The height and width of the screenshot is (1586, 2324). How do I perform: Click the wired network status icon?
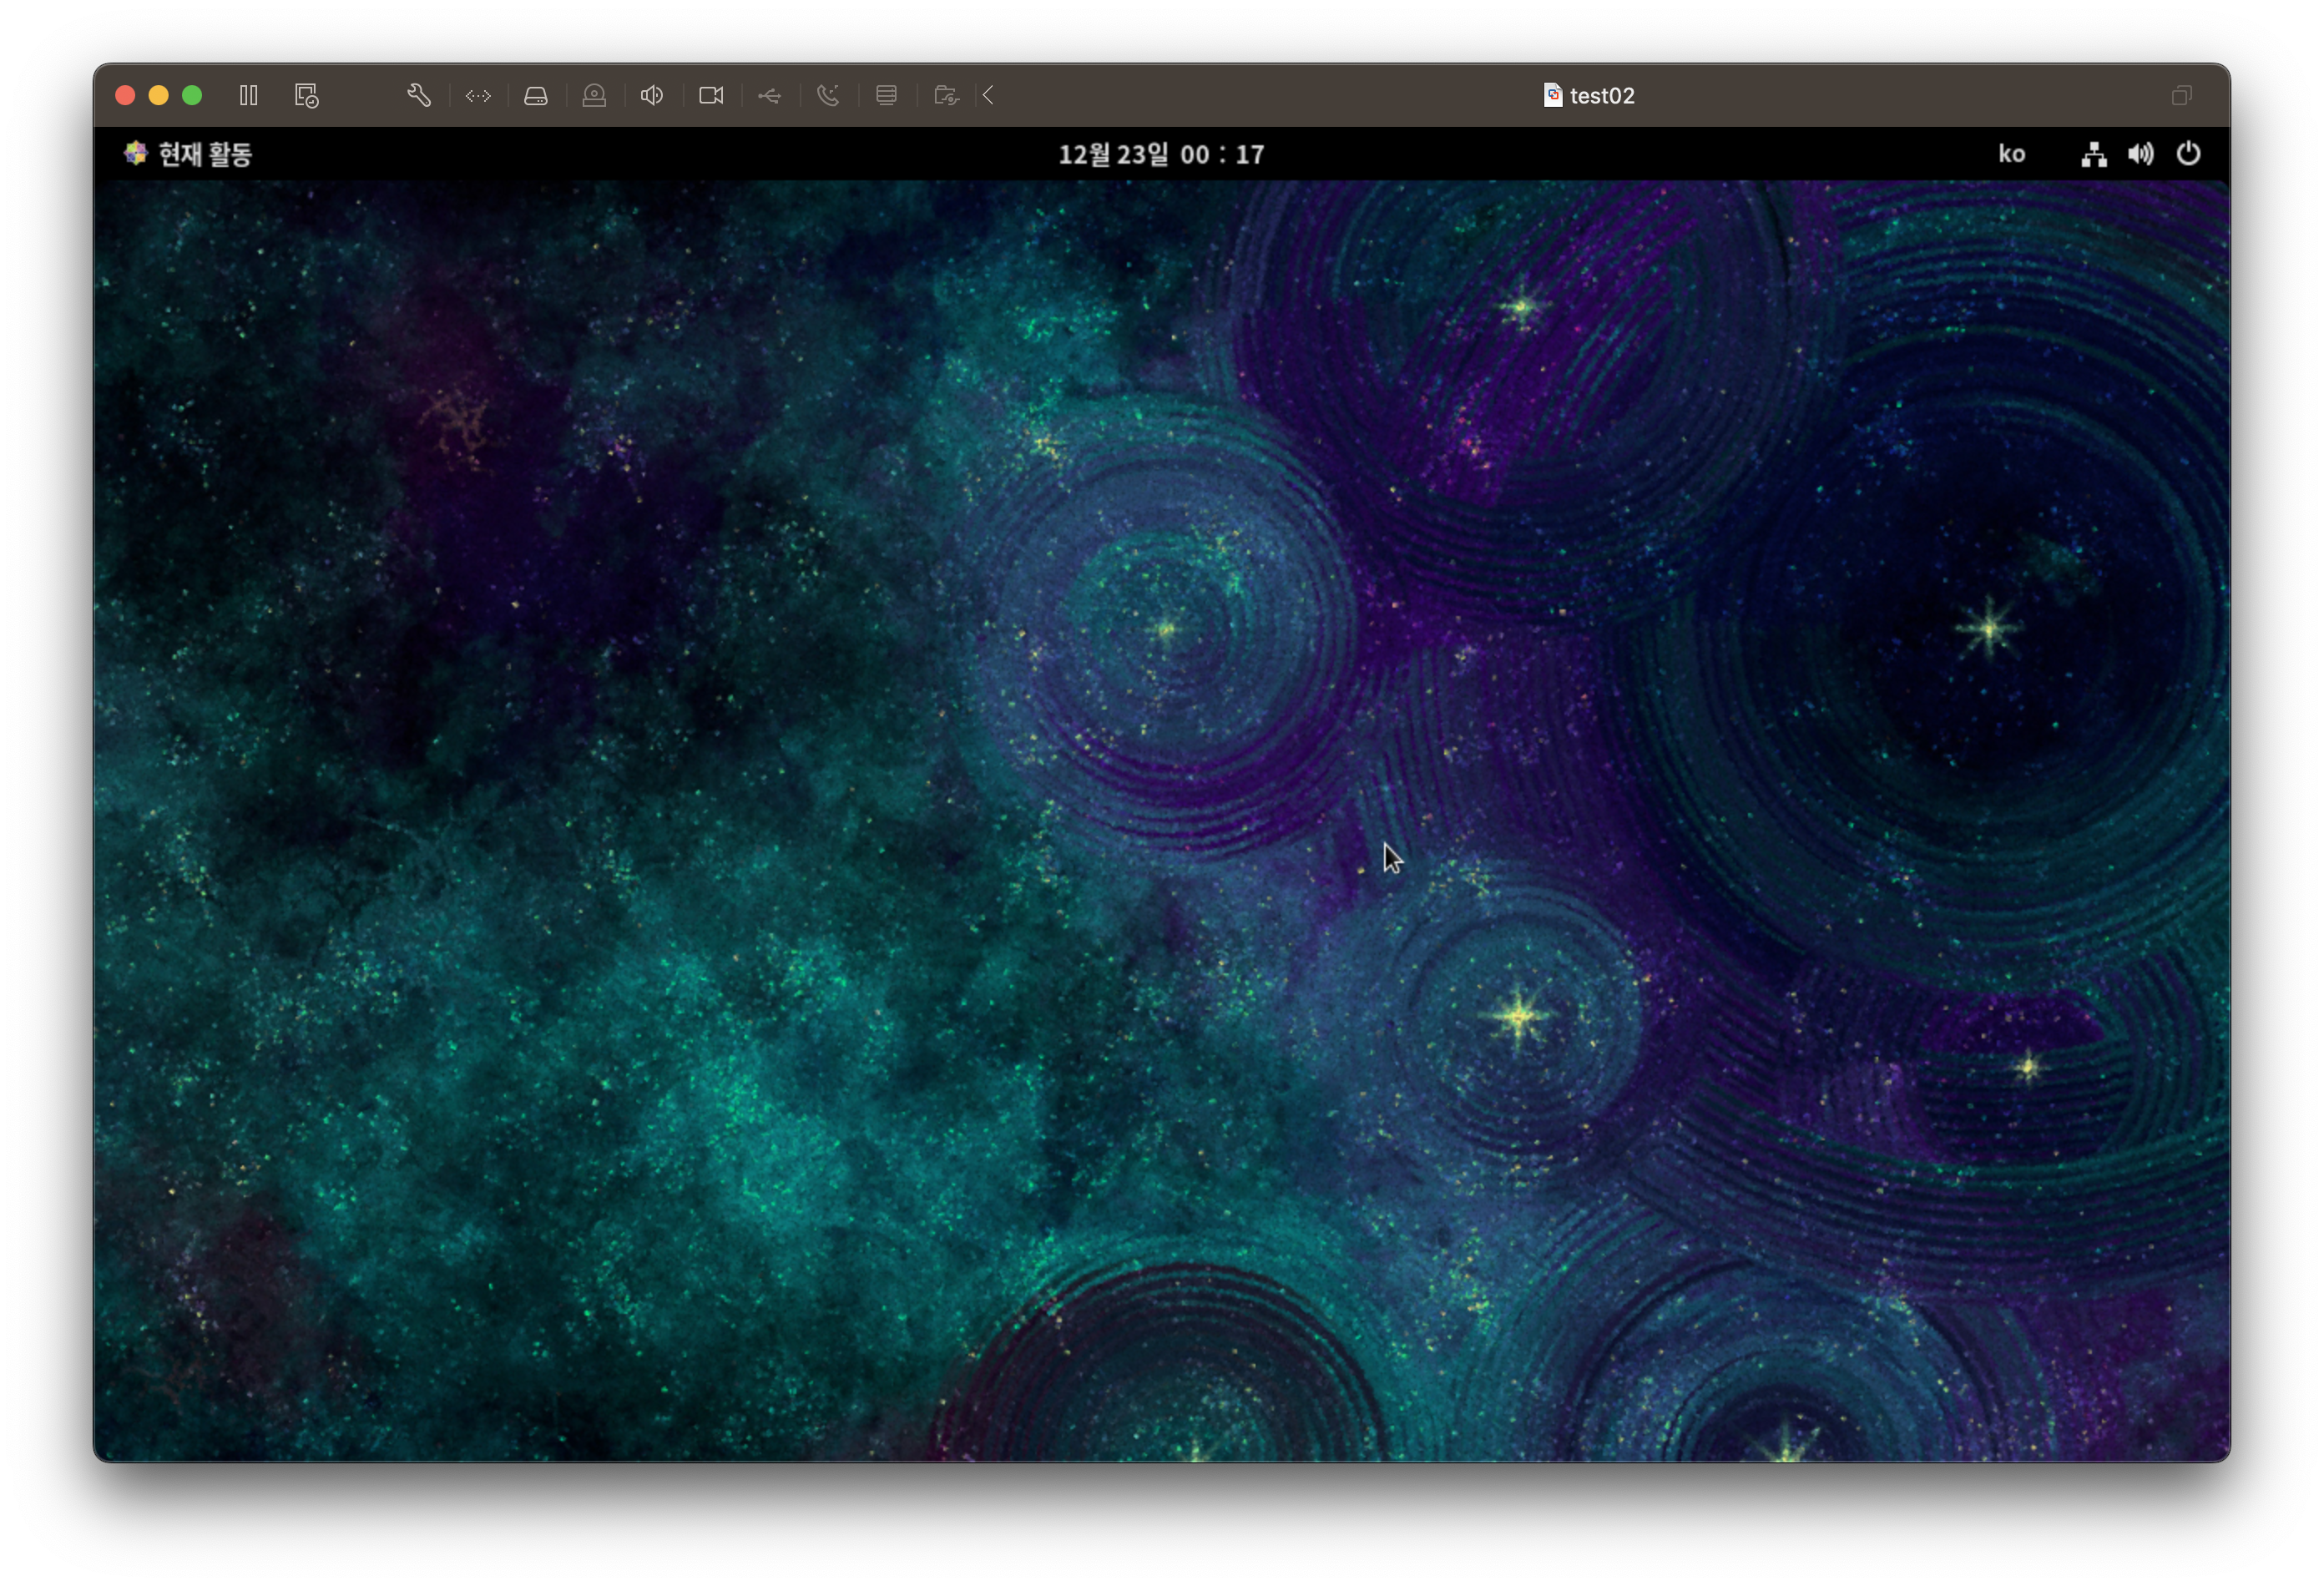2094,154
